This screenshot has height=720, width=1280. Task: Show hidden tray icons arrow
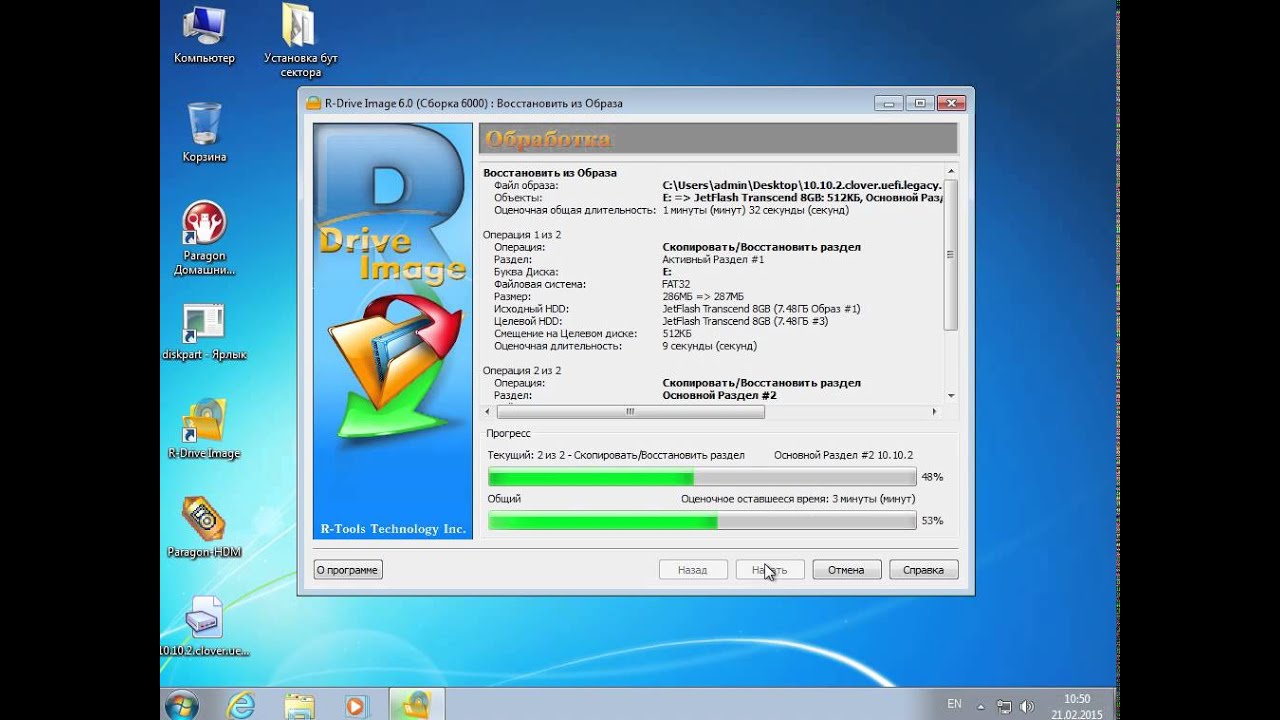[982, 706]
